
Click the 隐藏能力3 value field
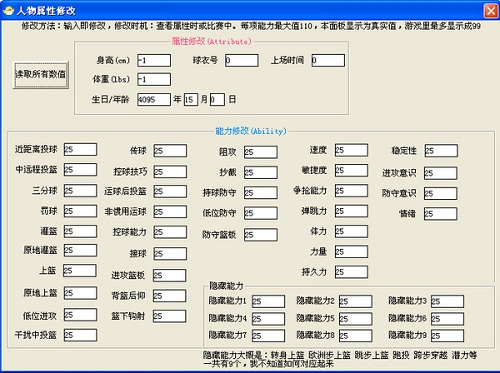pyautogui.click(x=447, y=301)
